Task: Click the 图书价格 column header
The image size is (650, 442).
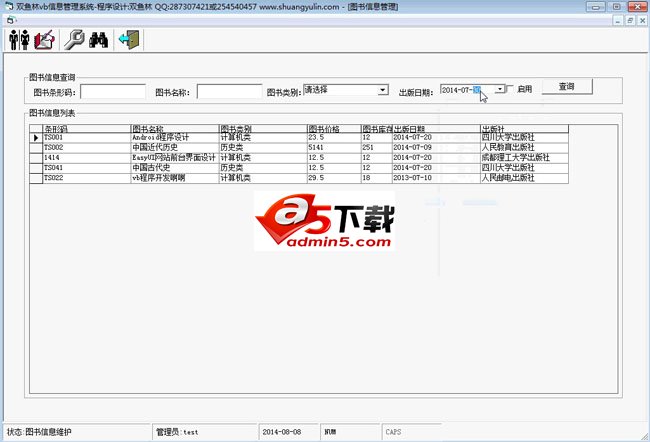Action: (x=334, y=129)
